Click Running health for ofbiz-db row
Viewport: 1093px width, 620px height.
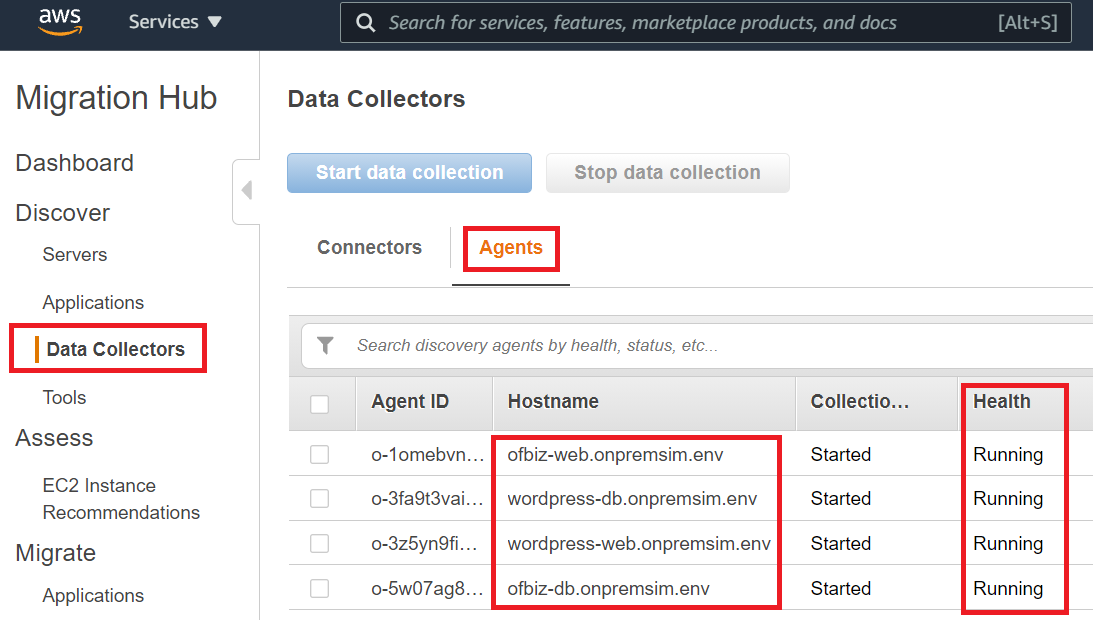pyautogui.click(x=1008, y=589)
